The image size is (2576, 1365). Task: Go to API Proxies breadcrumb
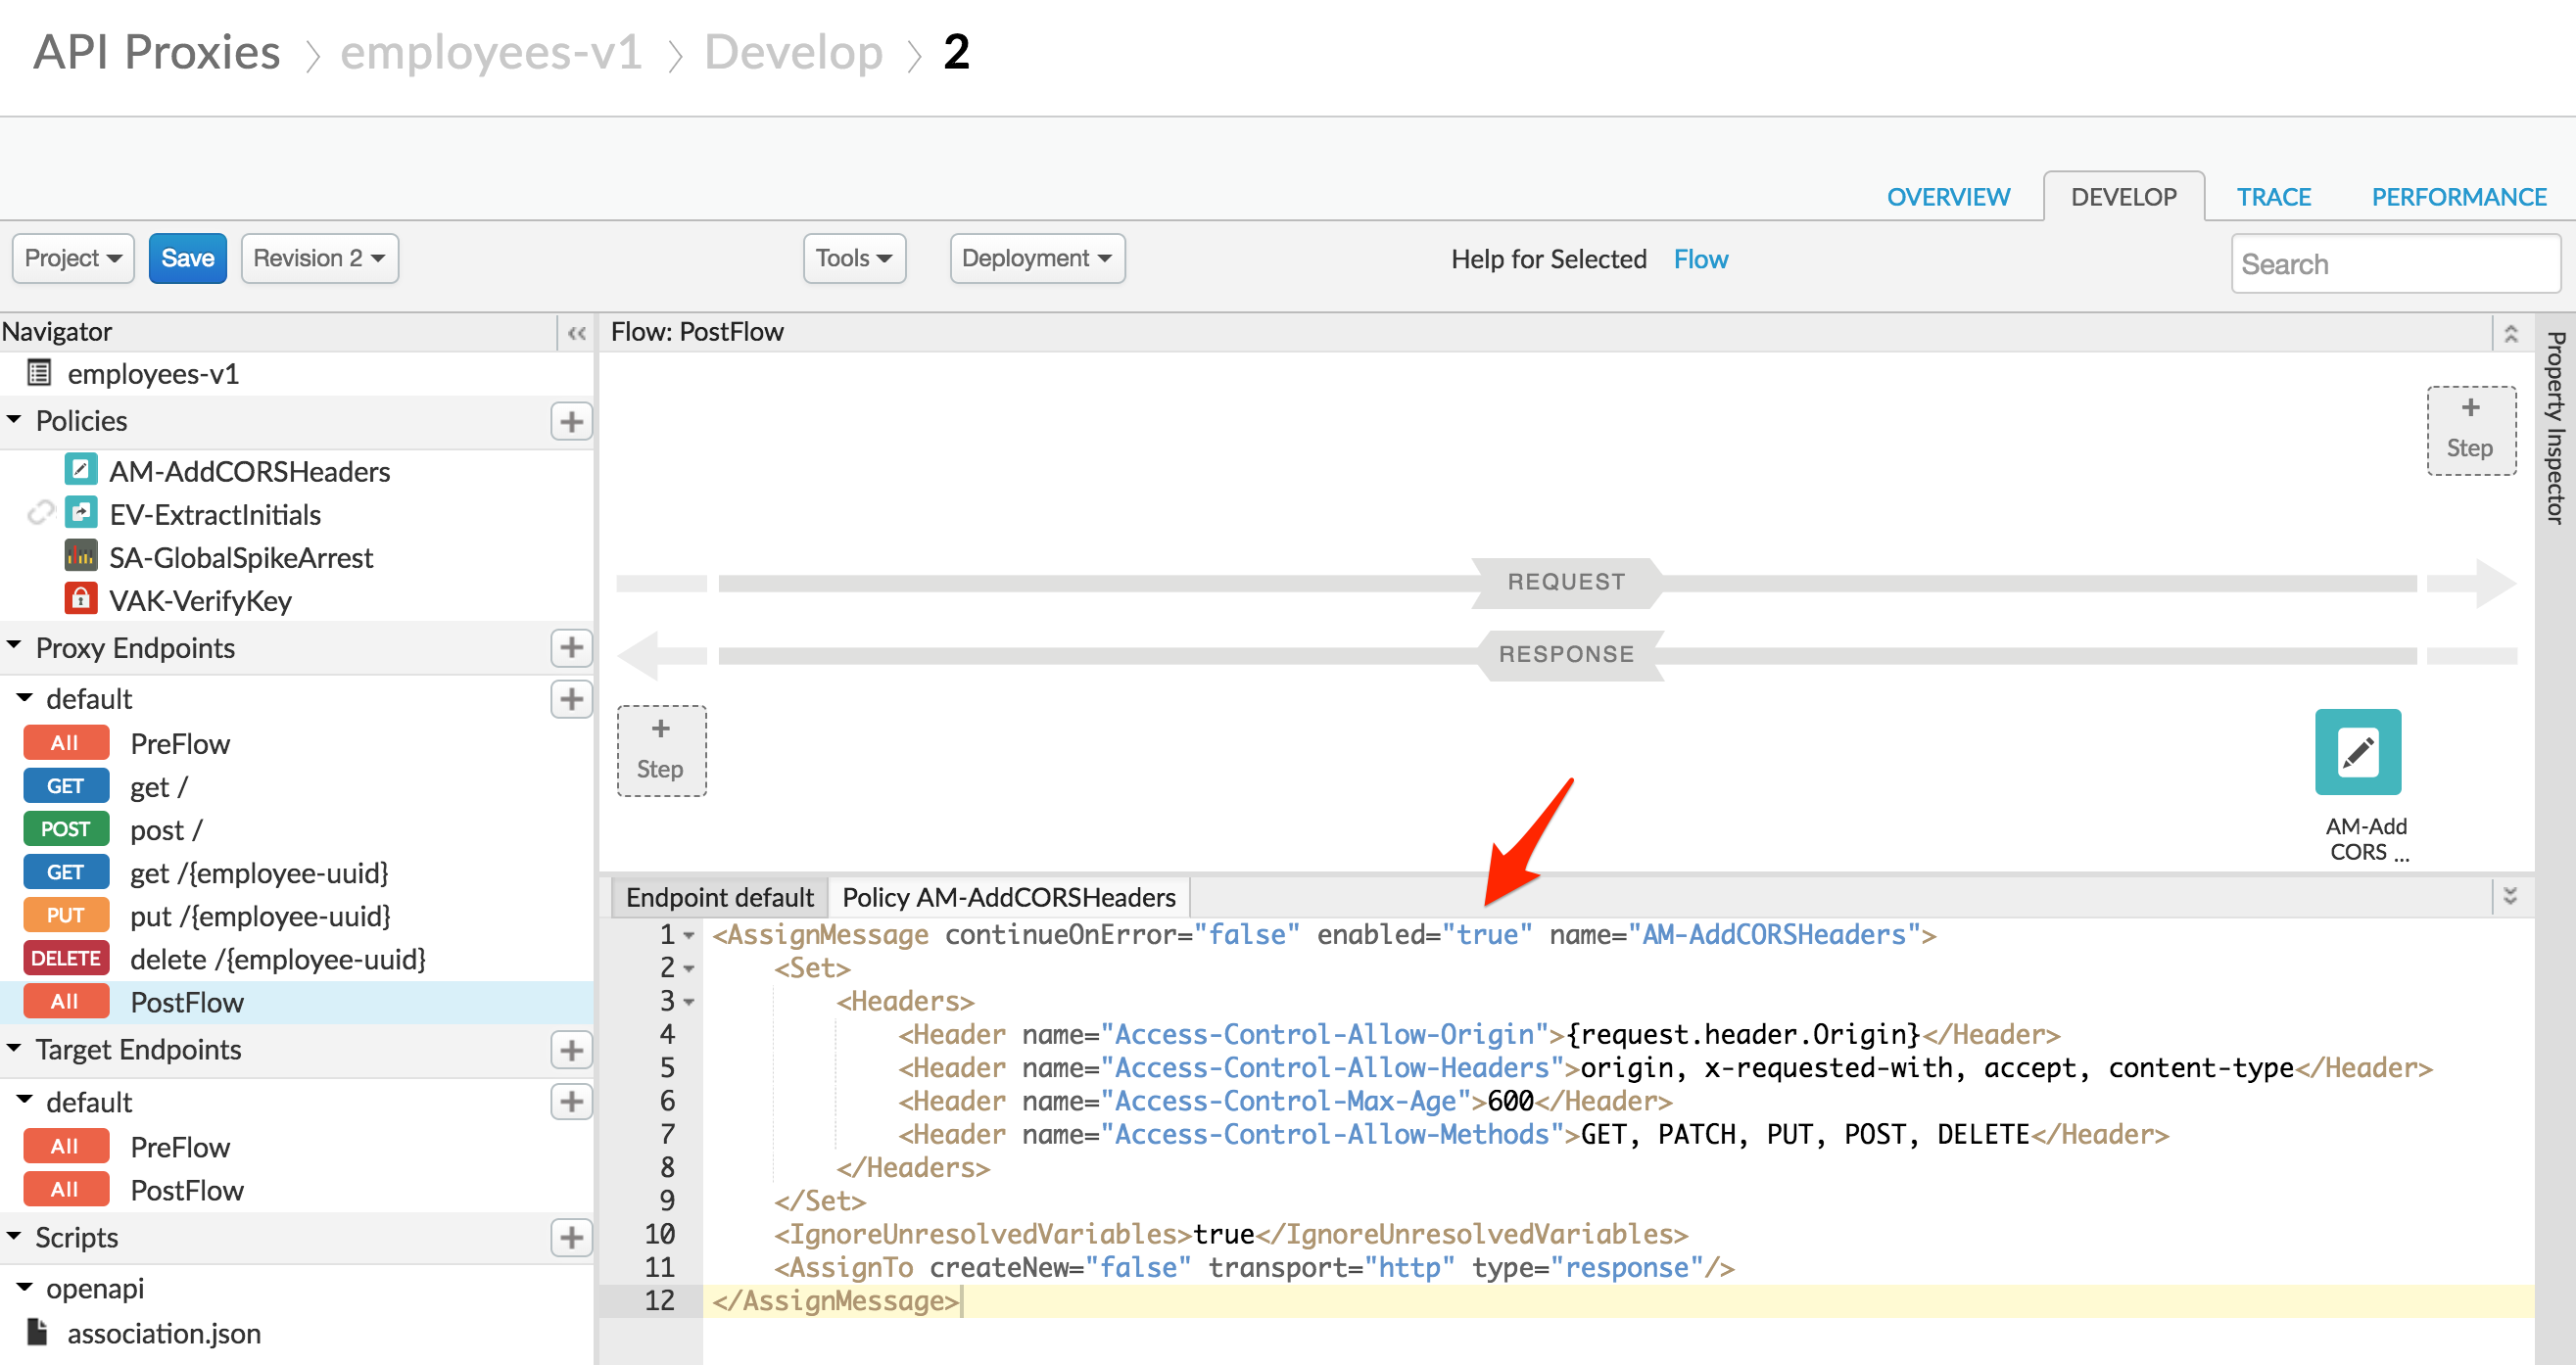click(157, 52)
